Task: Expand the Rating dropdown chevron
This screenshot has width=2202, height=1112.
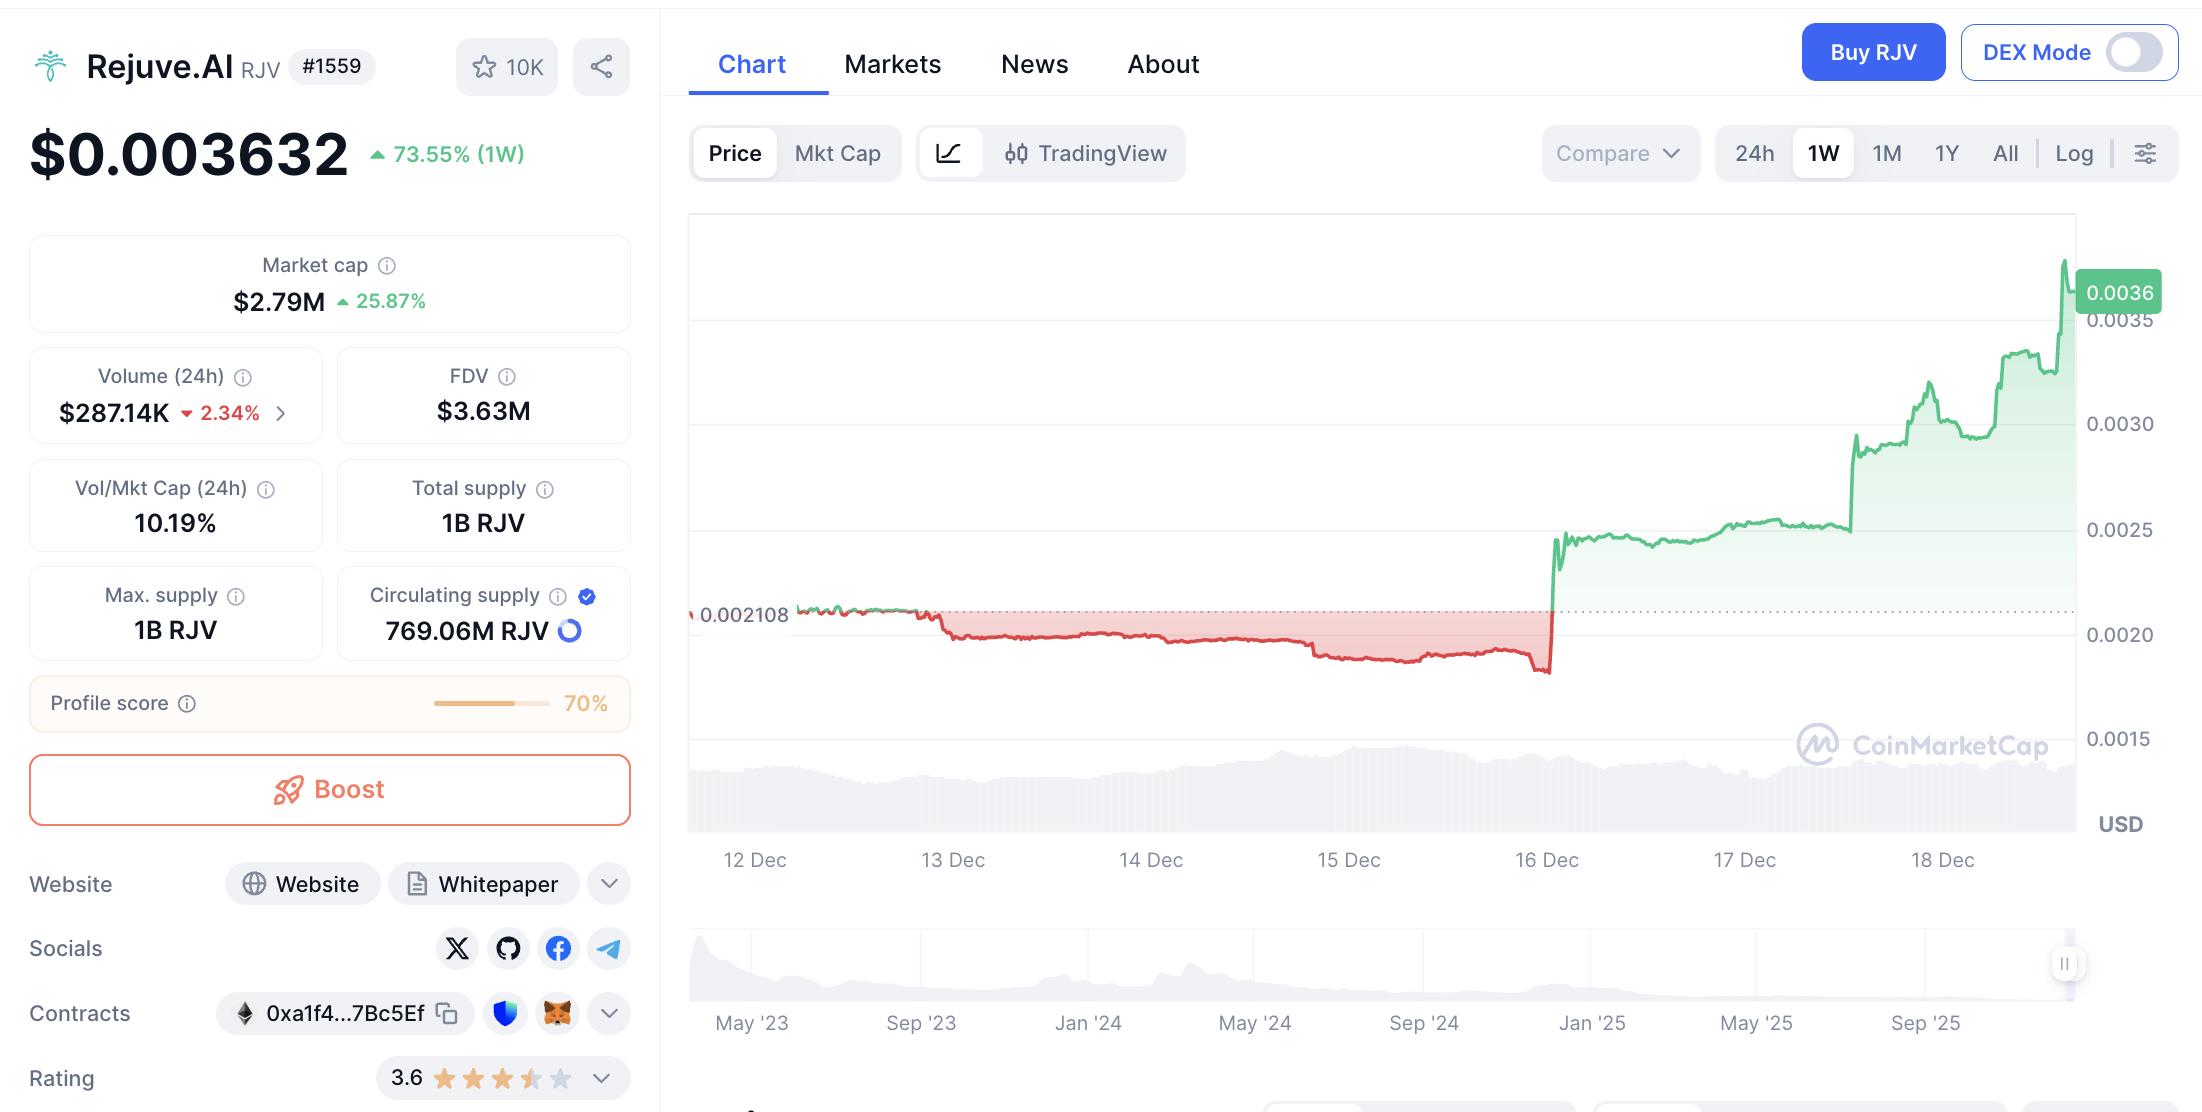Action: click(x=601, y=1078)
